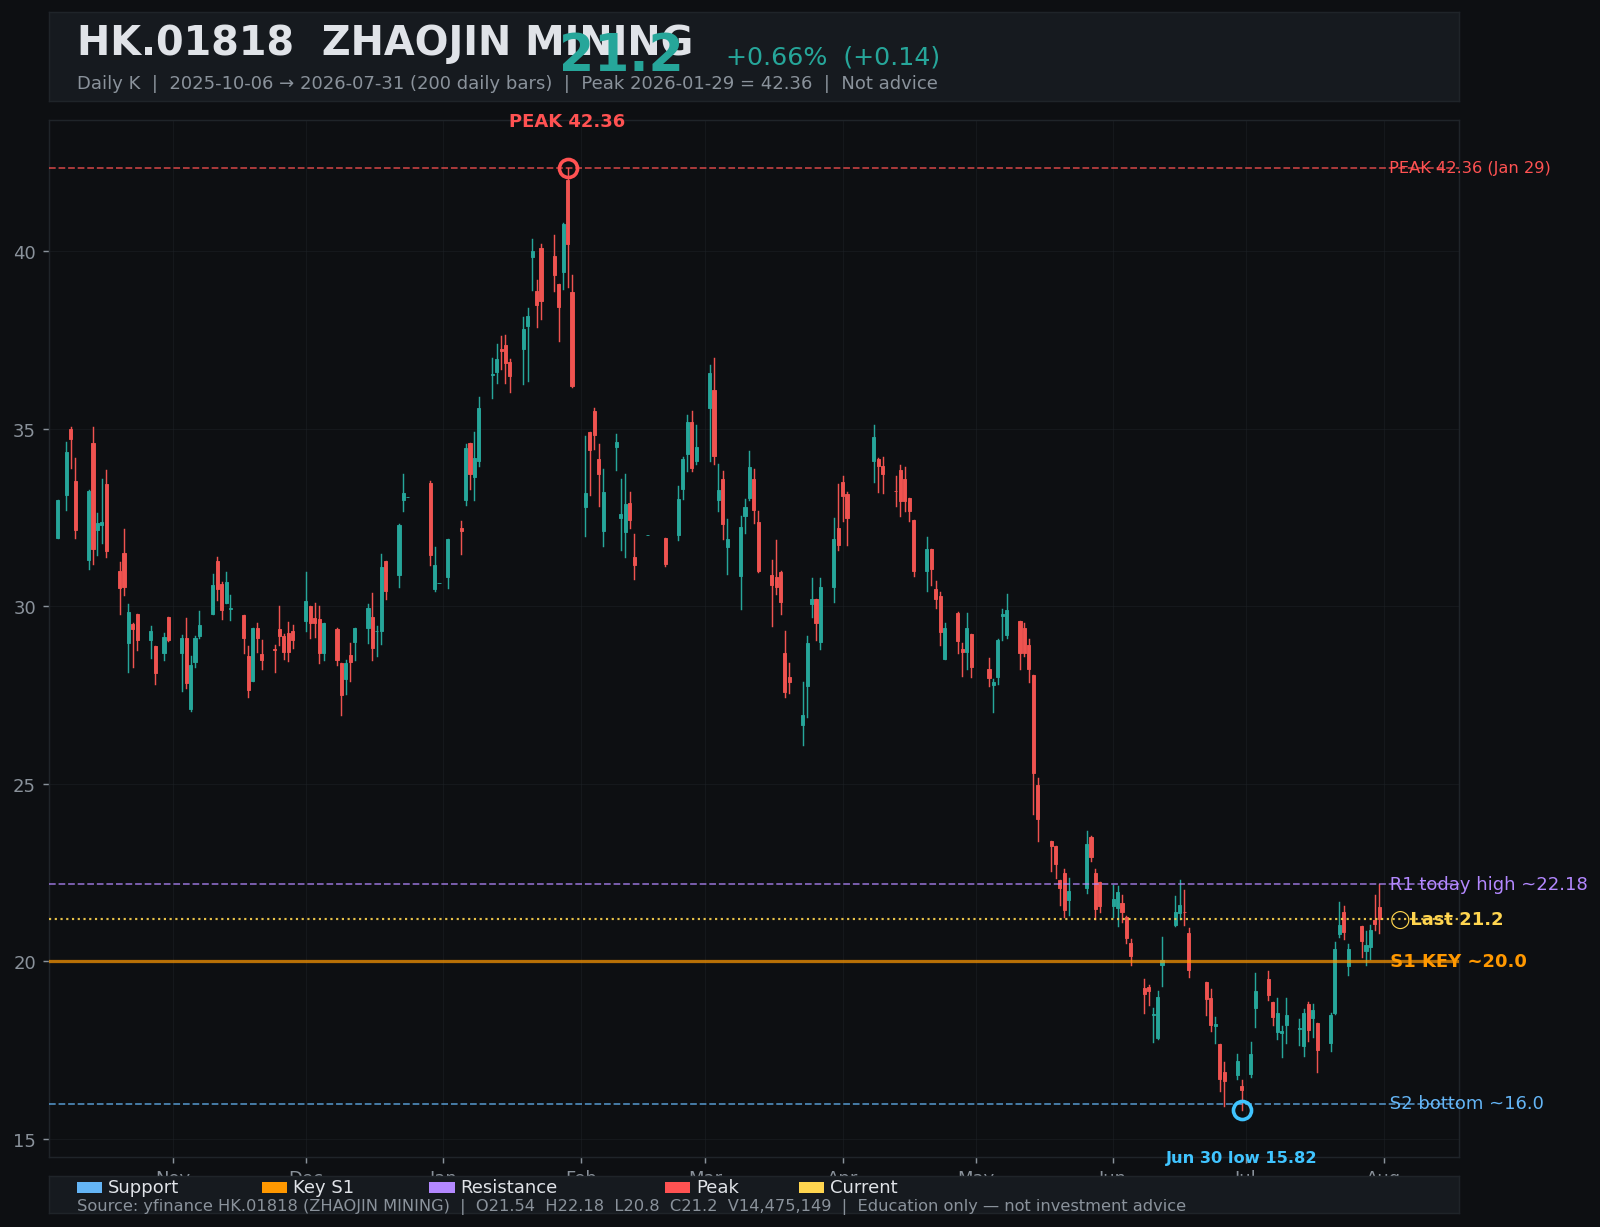Select the blue circle marker at the June low

click(1242, 1110)
